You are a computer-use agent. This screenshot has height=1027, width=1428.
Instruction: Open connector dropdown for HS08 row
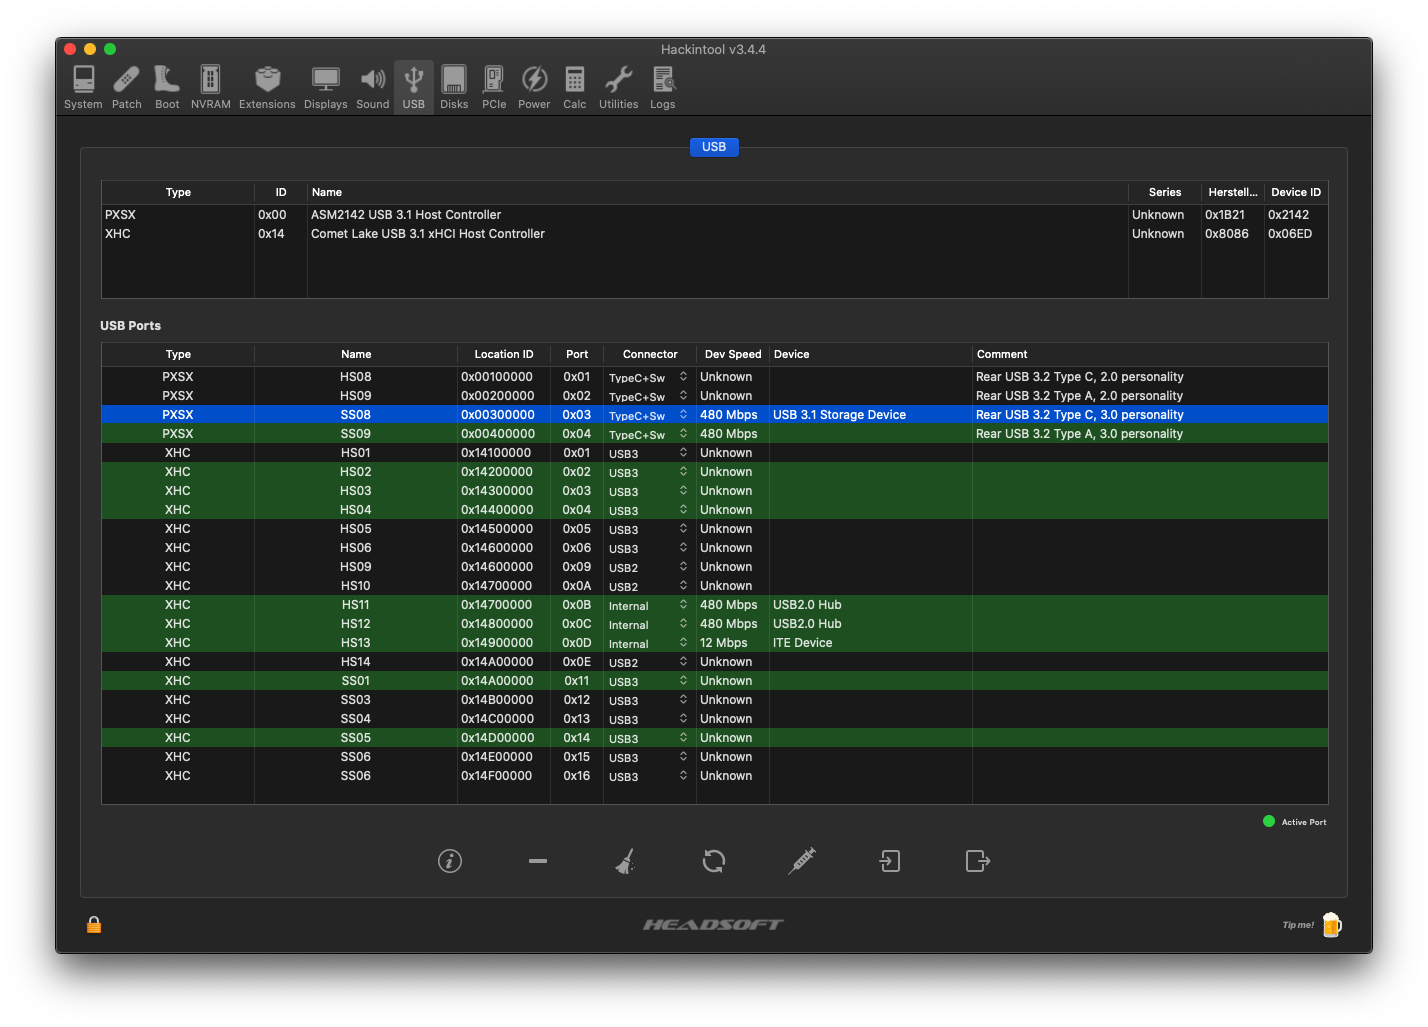click(x=683, y=377)
